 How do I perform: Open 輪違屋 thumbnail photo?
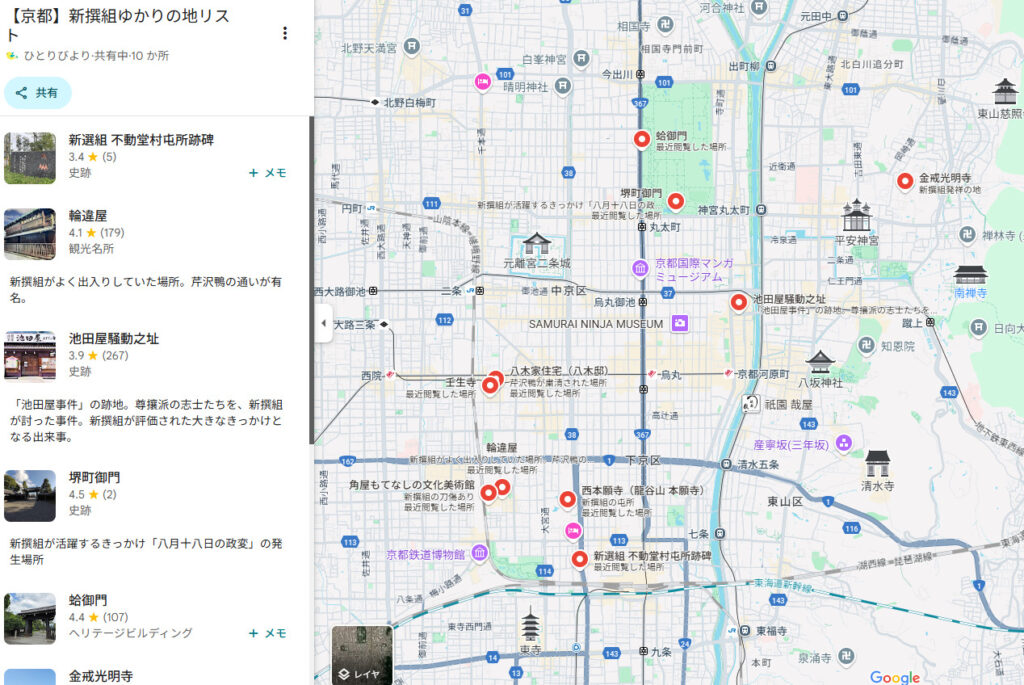(29, 234)
